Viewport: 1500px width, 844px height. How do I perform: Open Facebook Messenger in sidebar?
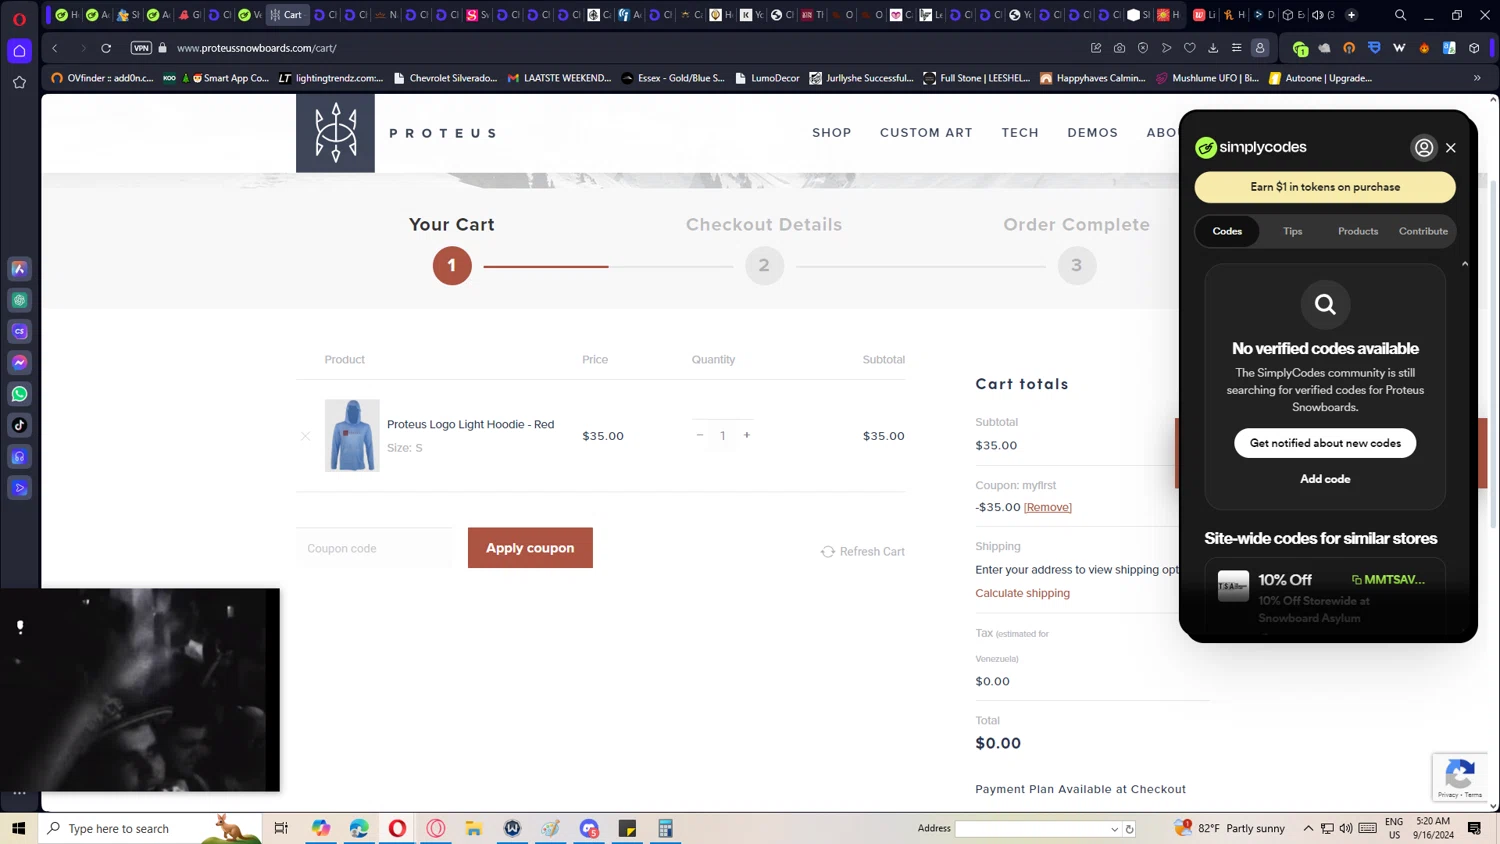[19, 362]
